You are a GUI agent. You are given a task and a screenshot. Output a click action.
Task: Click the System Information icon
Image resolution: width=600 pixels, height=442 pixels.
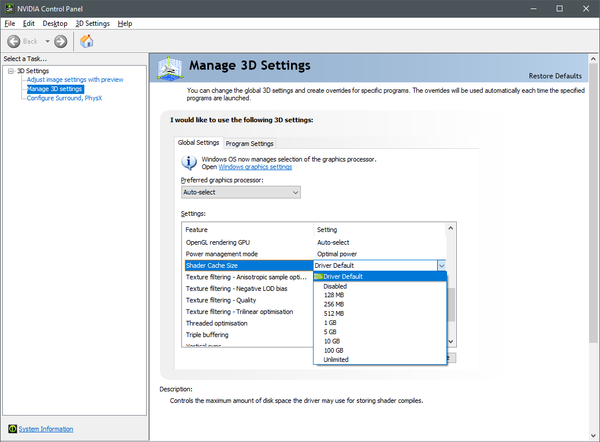pos(11,429)
